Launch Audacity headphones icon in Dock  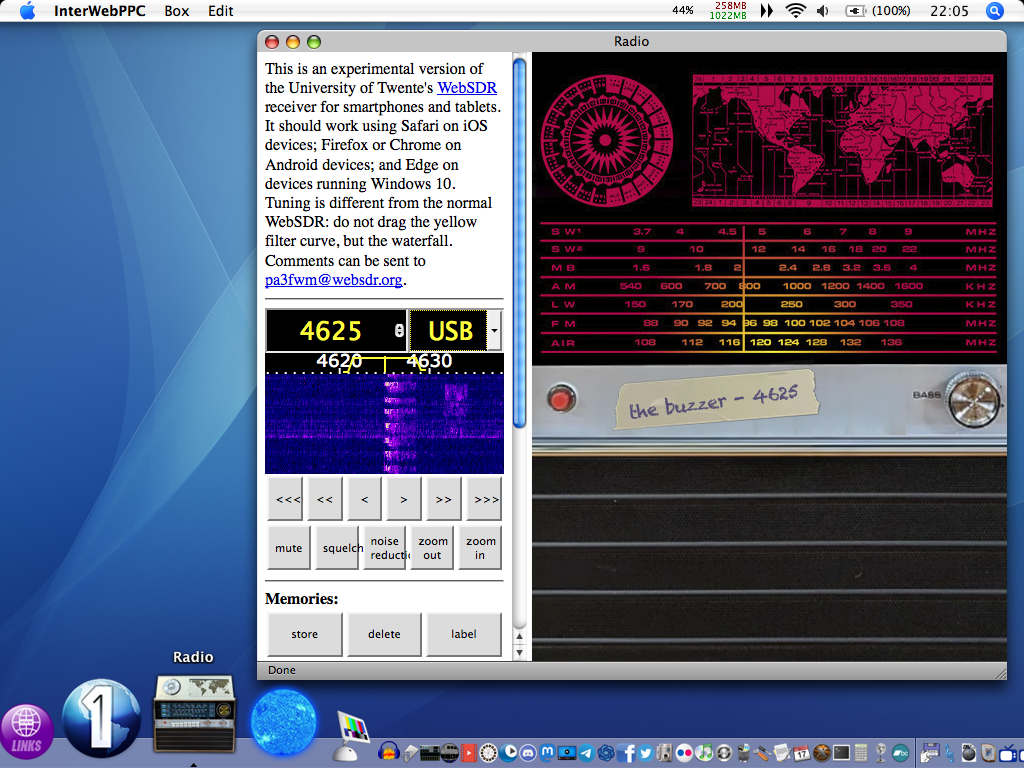pyautogui.click(x=389, y=752)
